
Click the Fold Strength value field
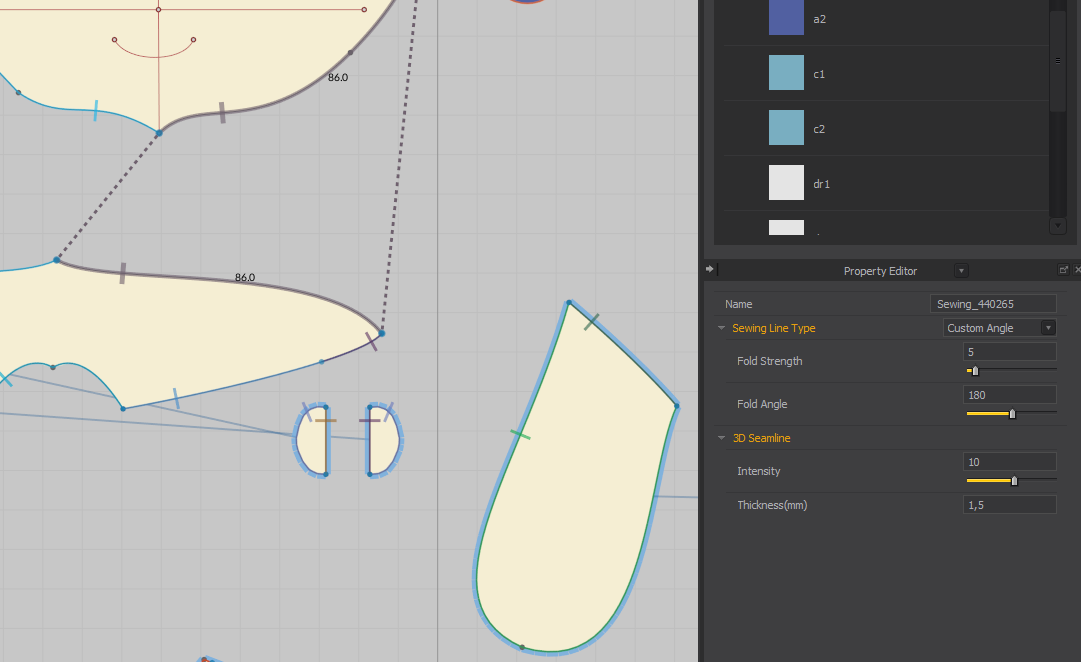point(1009,352)
